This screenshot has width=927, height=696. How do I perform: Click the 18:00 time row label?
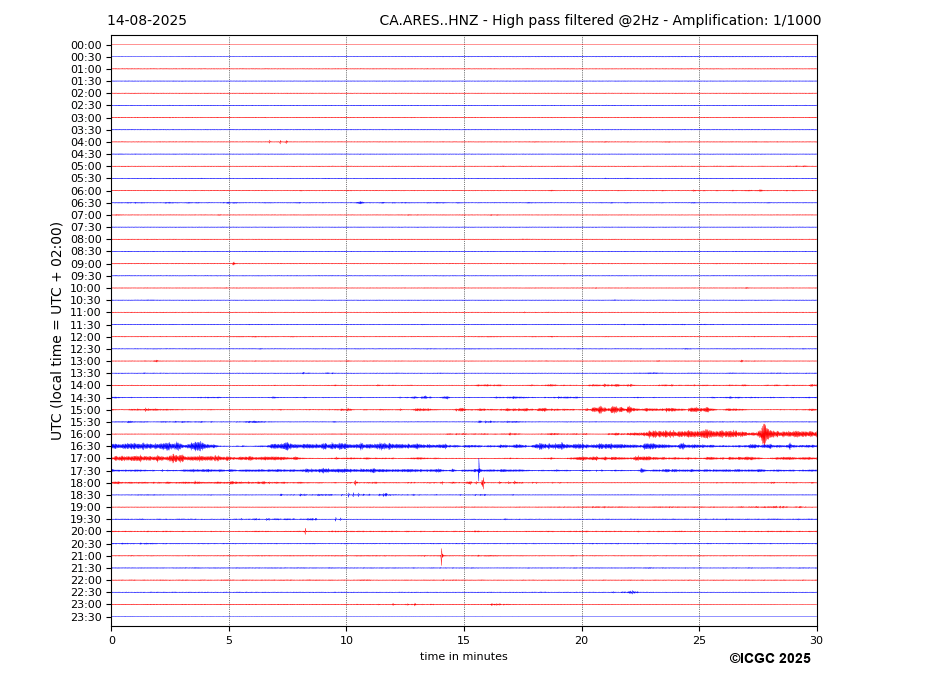(86, 483)
